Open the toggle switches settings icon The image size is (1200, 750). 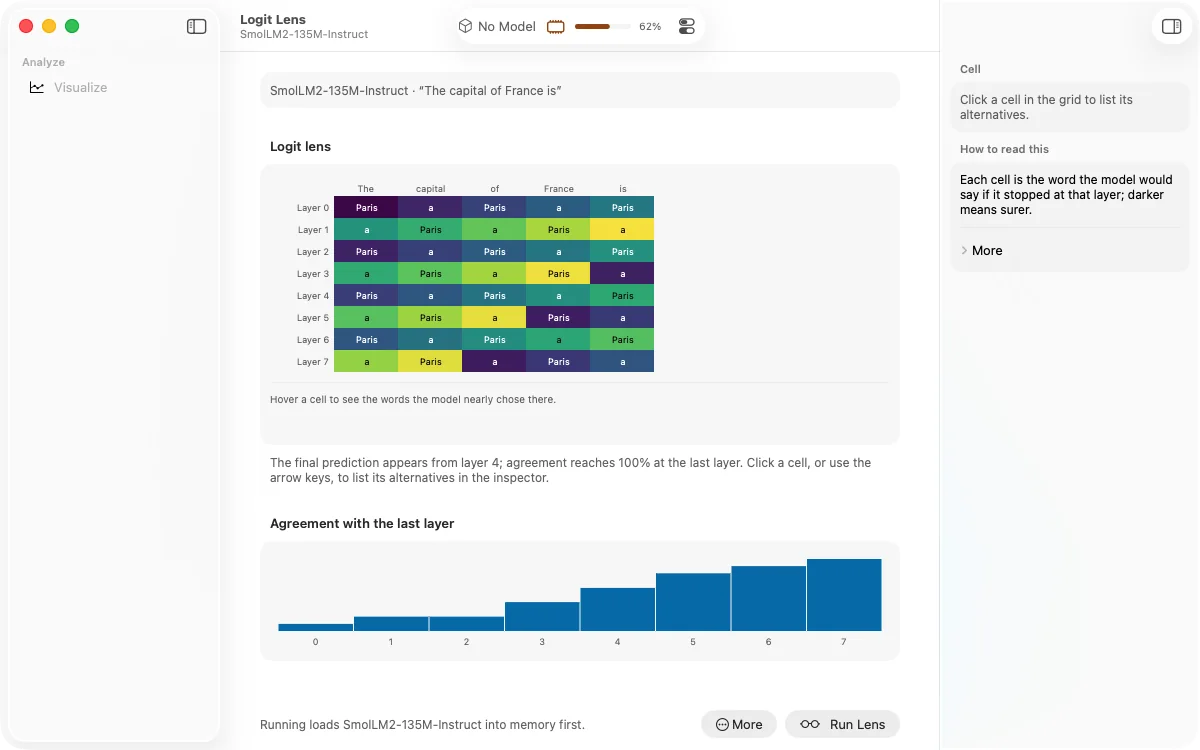pyautogui.click(x=686, y=27)
